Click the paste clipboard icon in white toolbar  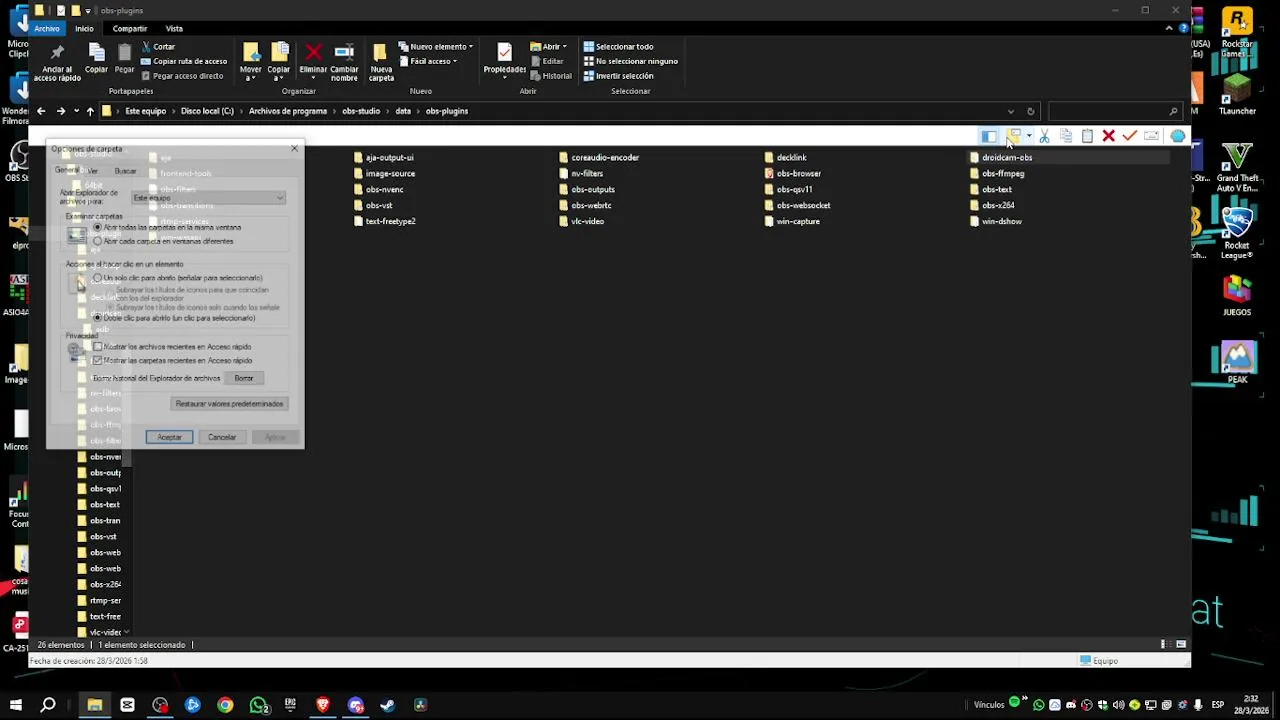coord(1087,136)
